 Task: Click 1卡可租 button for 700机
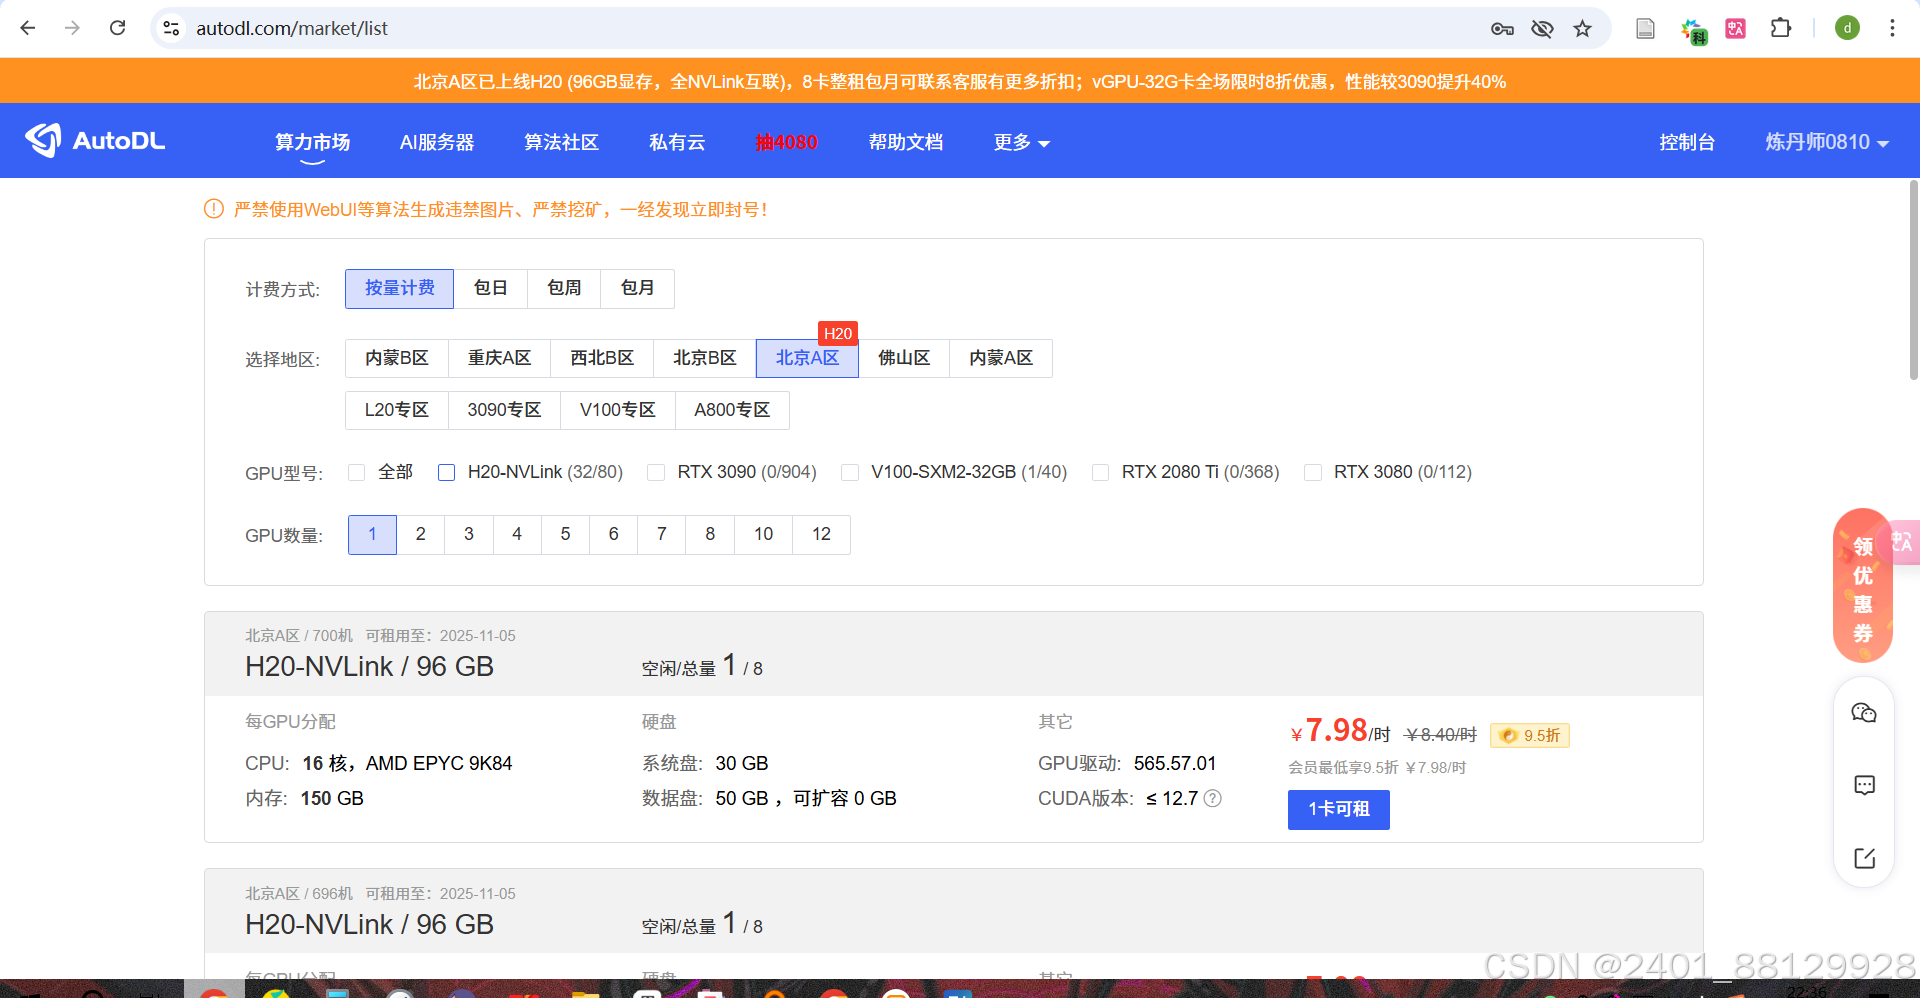click(x=1338, y=809)
